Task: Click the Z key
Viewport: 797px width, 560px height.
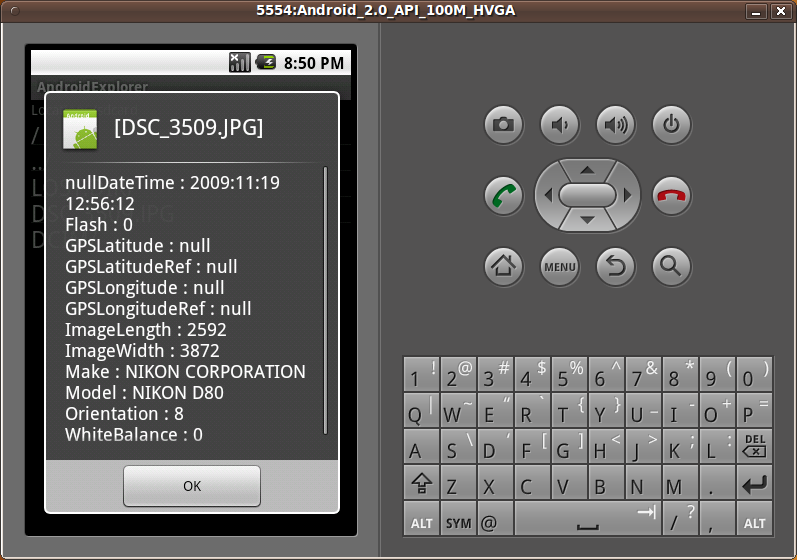Action: click(x=458, y=483)
